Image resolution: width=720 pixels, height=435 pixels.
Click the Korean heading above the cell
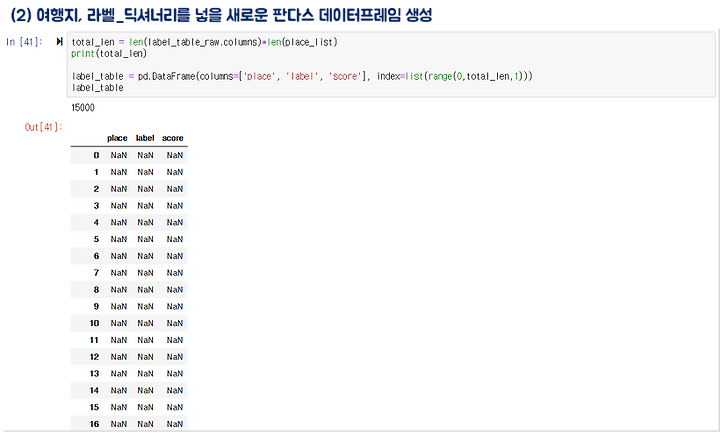(x=221, y=15)
